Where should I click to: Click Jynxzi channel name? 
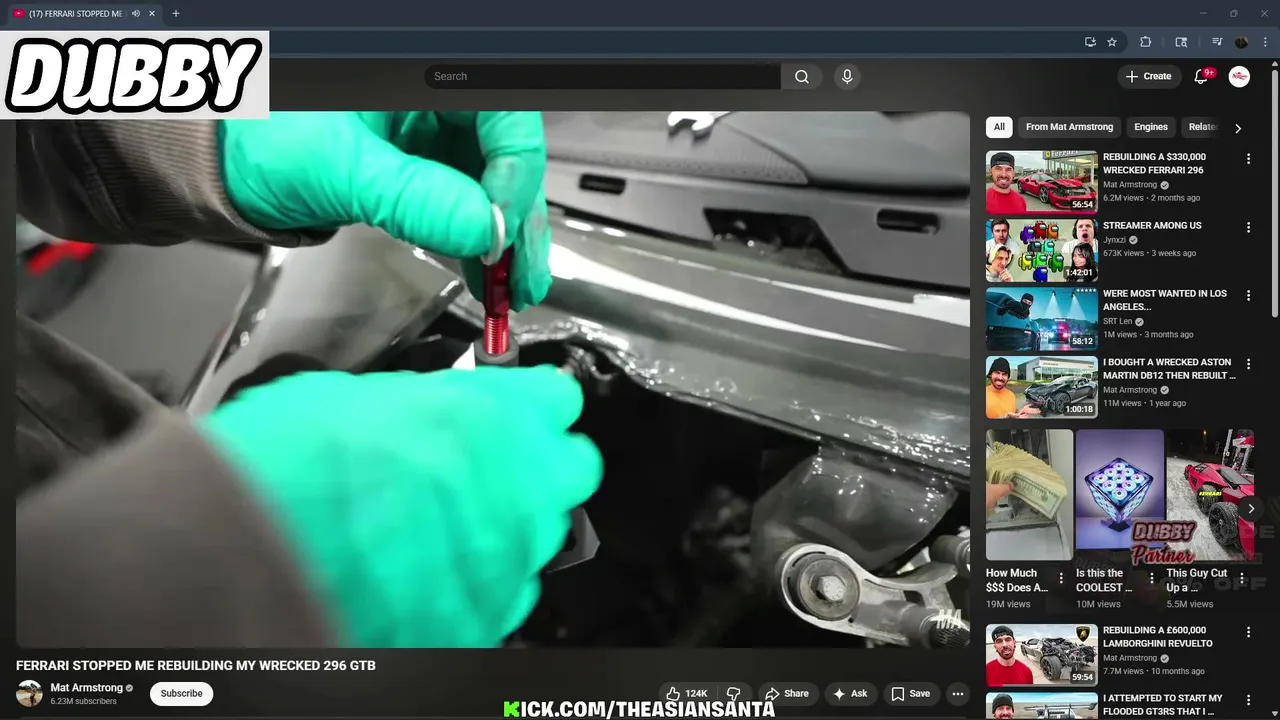coord(1114,240)
